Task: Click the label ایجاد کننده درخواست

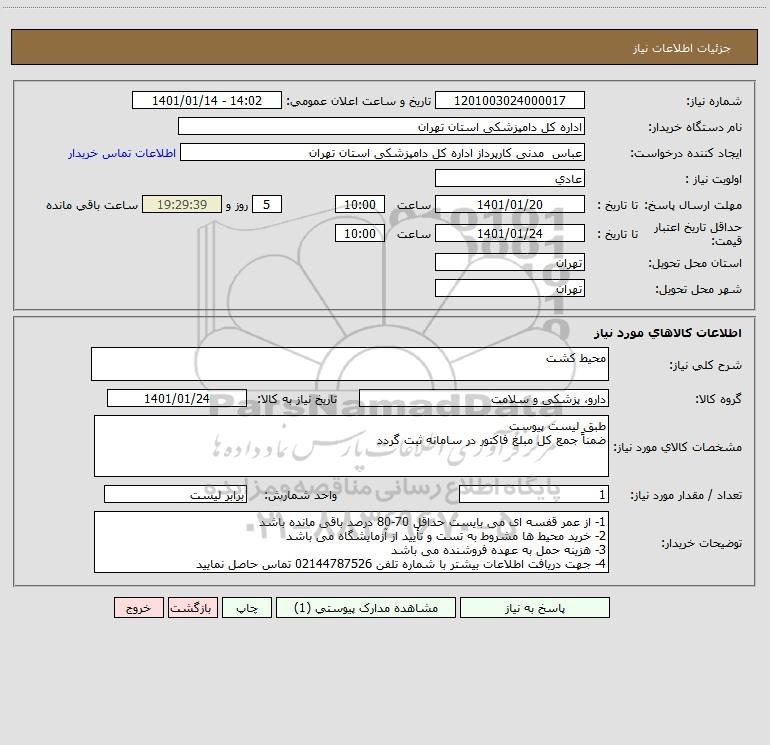Action: pos(686,154)
